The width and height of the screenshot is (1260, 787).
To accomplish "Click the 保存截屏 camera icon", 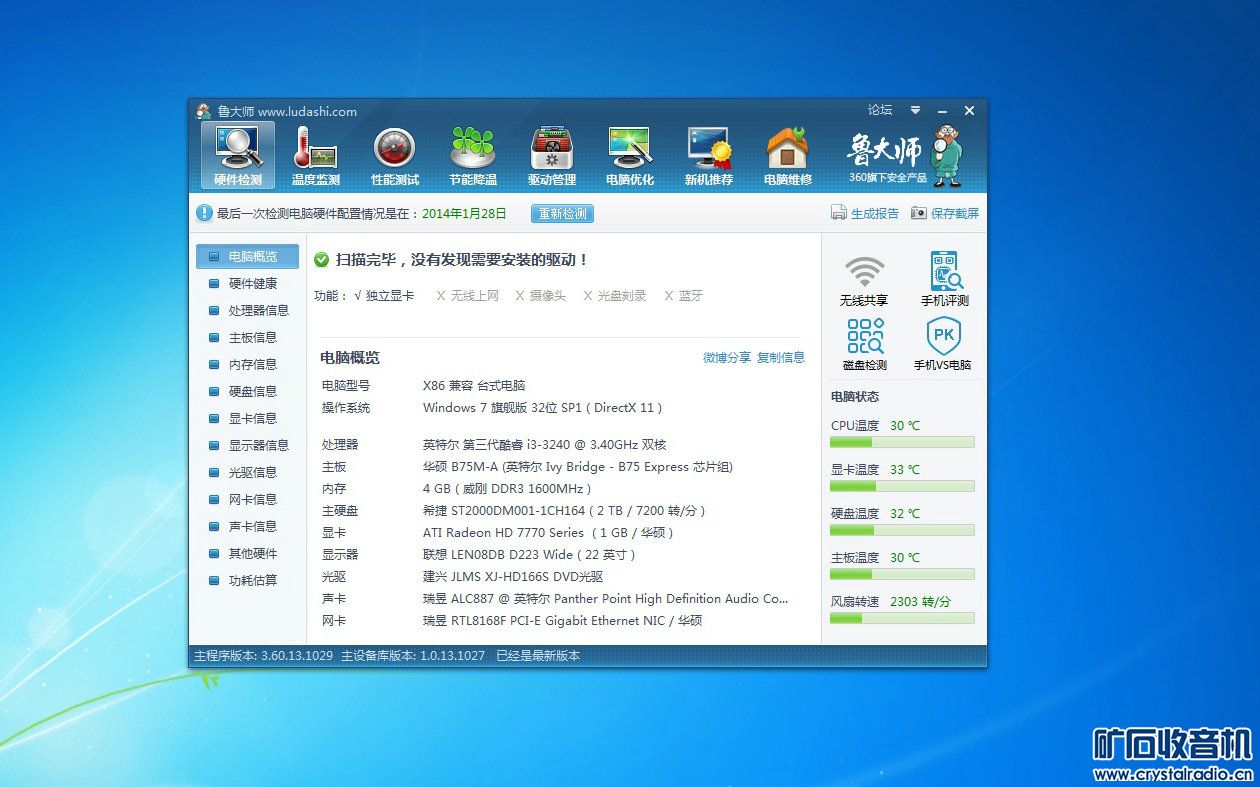I will pyautogui.click(x=919, y=213).
